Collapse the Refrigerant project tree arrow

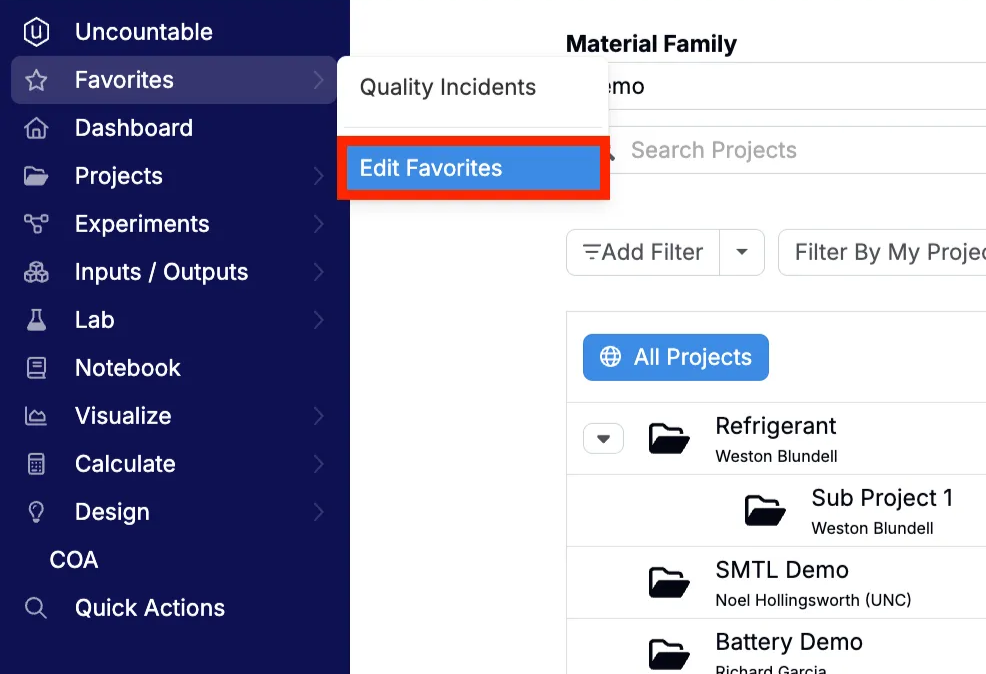coord(604,439)
